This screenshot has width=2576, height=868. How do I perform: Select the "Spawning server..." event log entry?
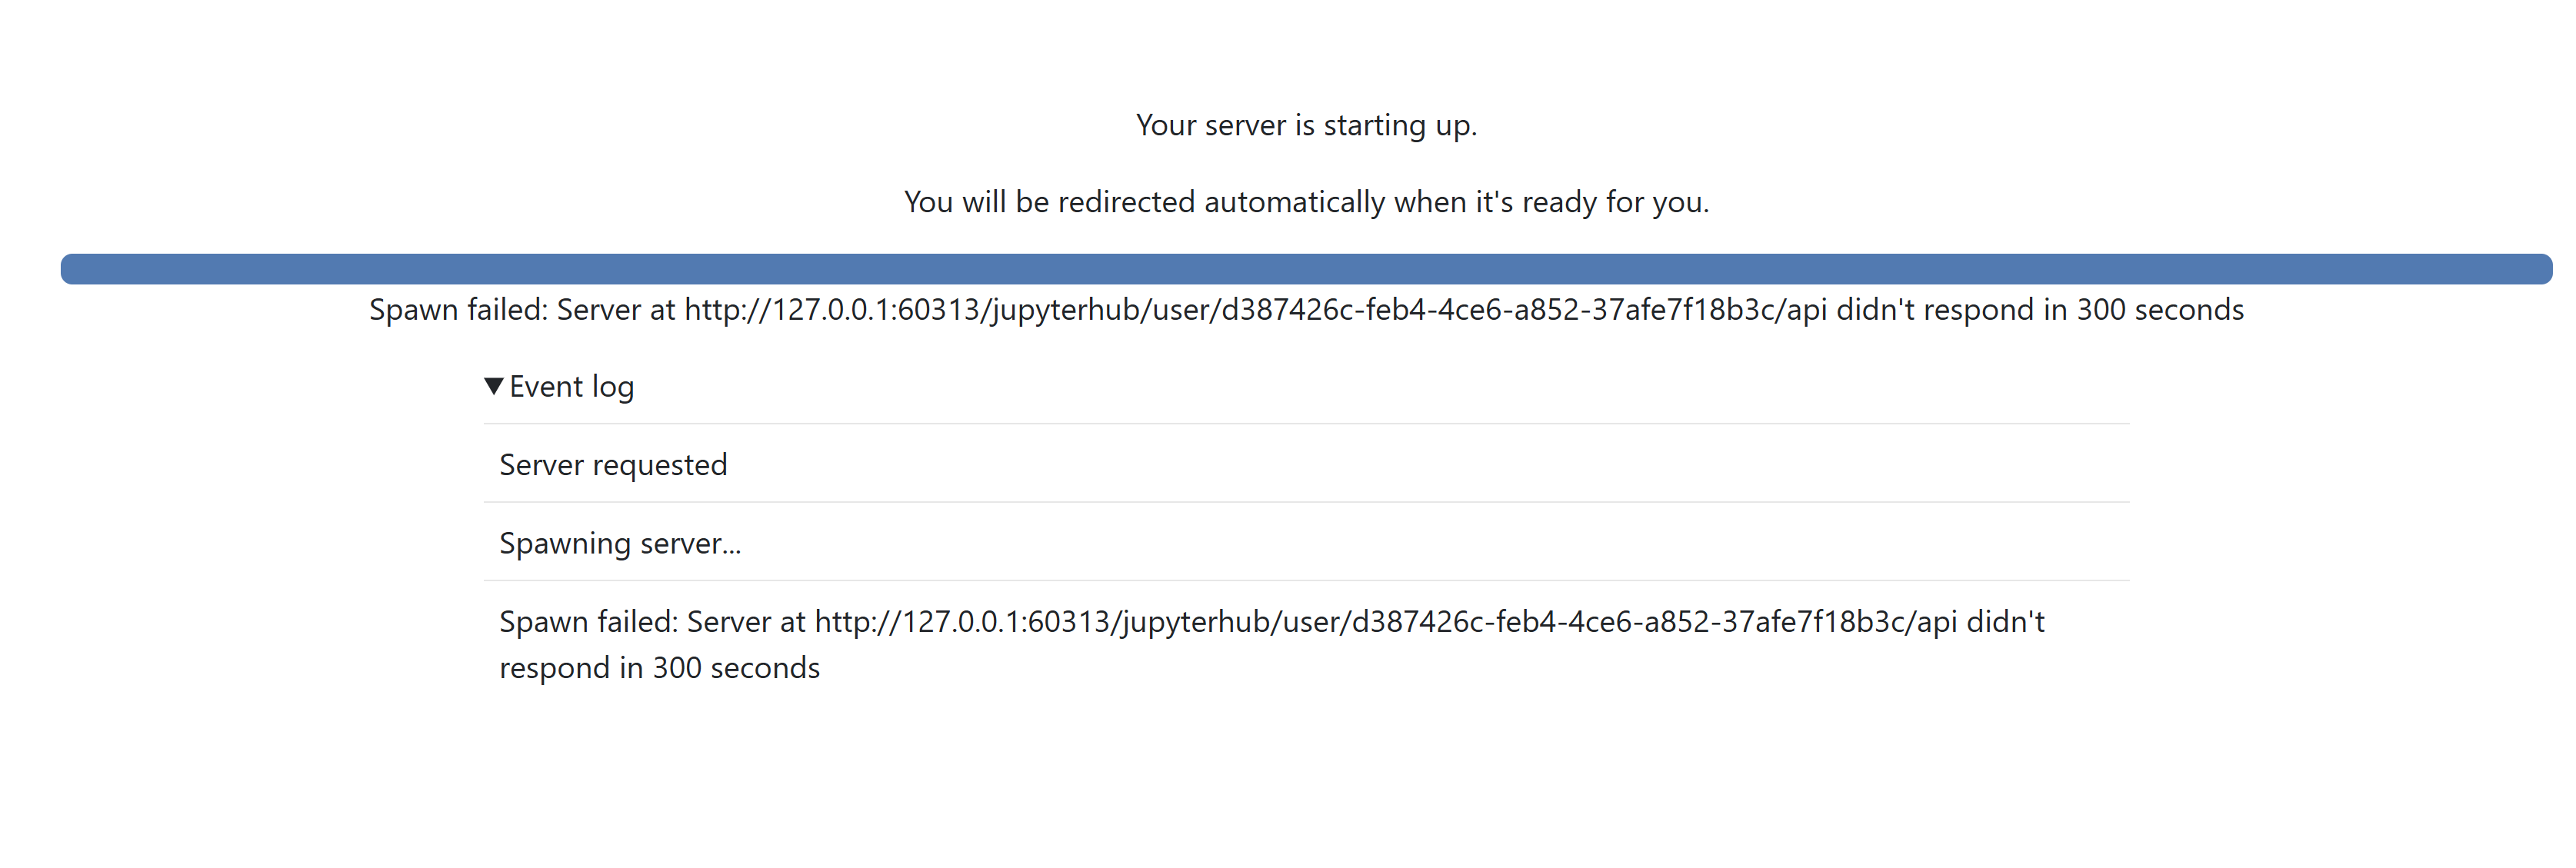(x=620, y=543)
